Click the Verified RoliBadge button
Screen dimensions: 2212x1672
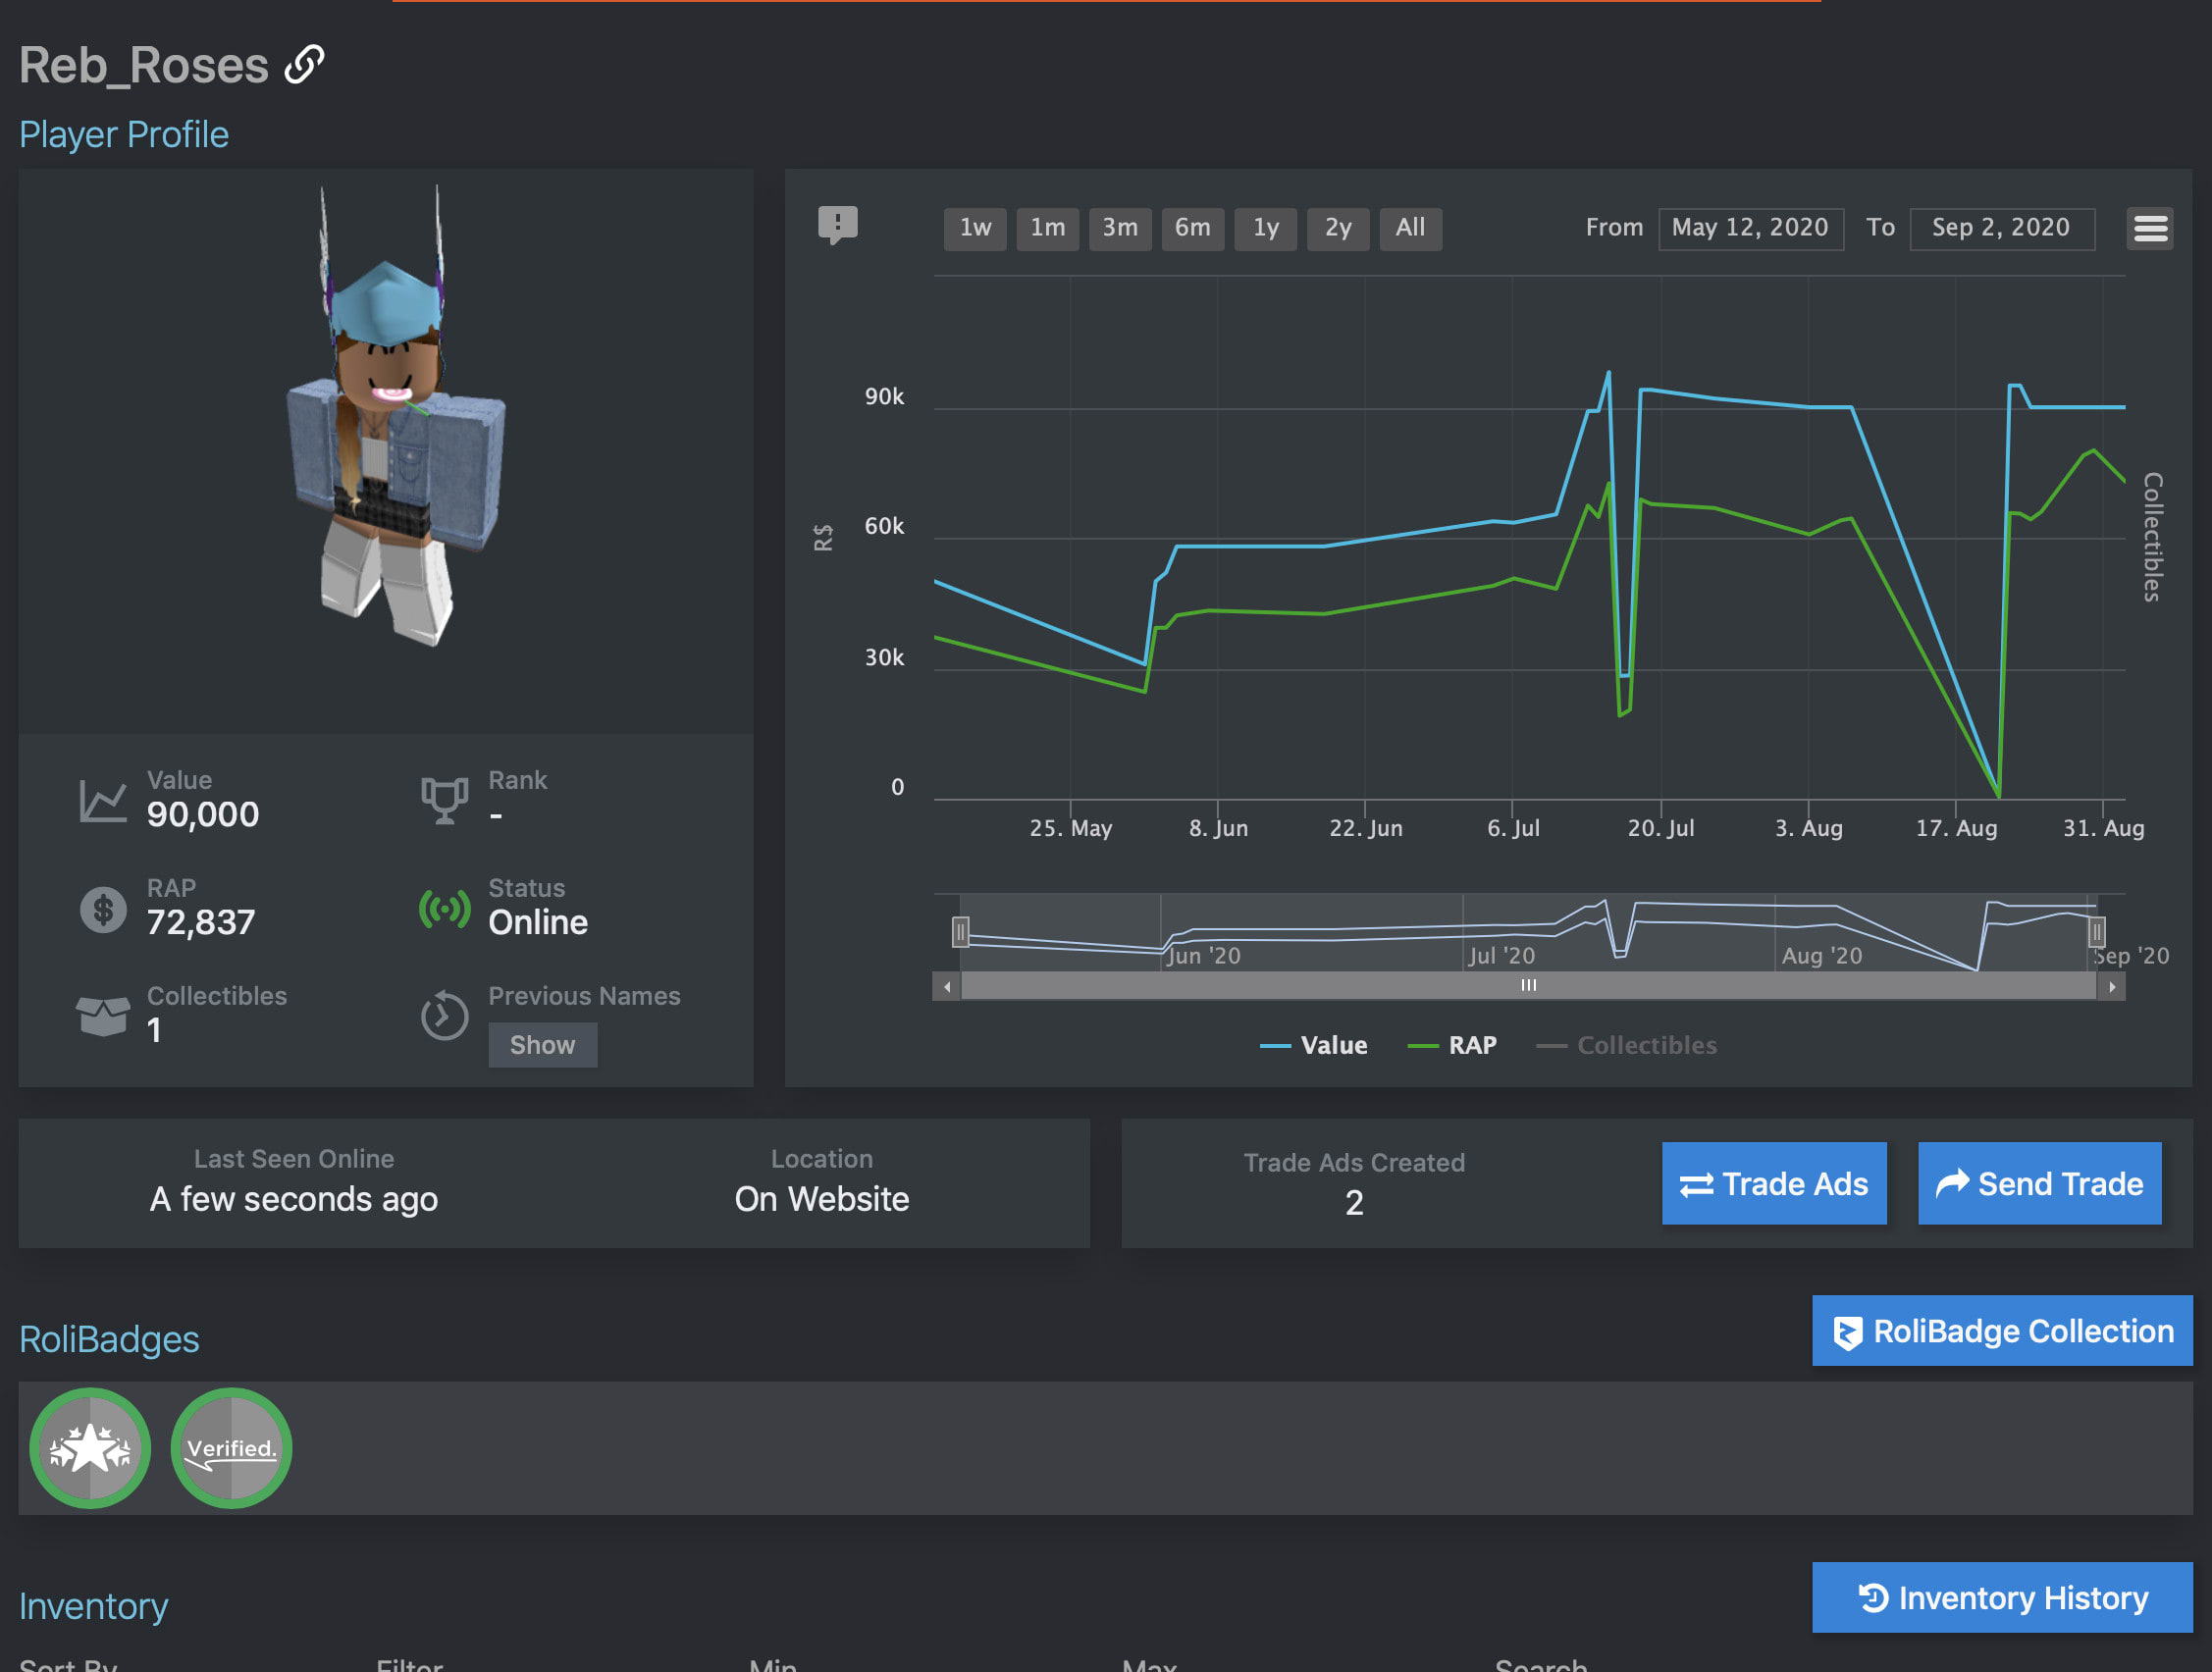pyautogui.click(x=229, y=1447)
